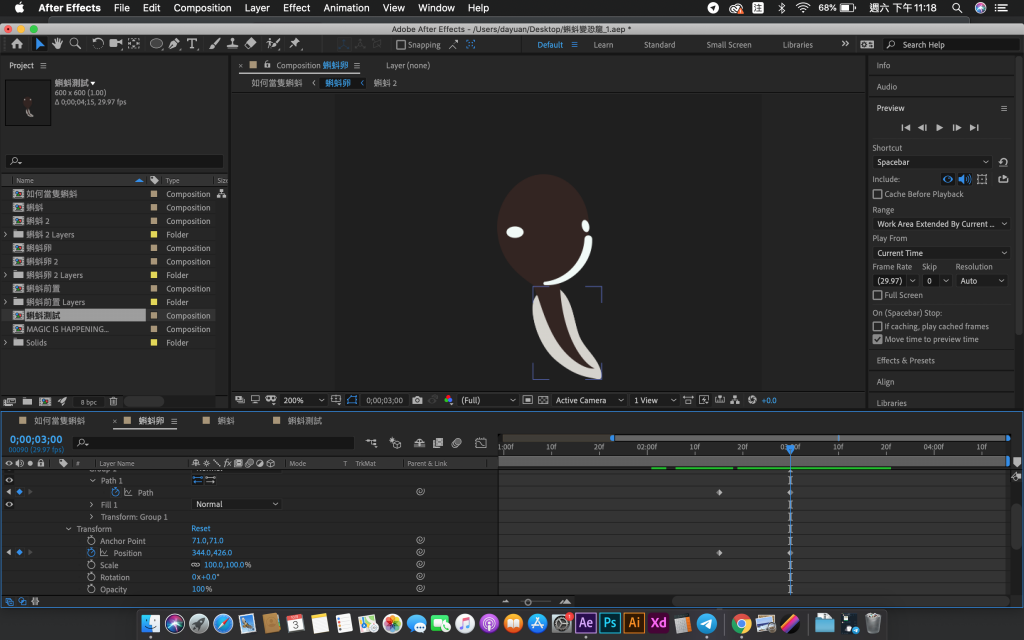Switch to Small Screen workspace tab
The height and width of the screenshot is (640, 1024).
[728, 45]
